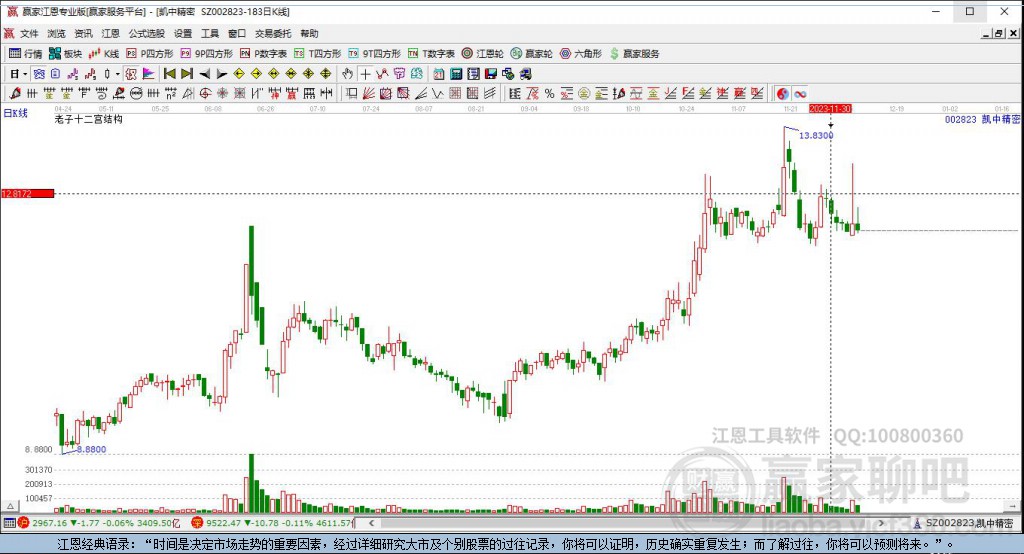1024x554 pixels.
Task: Click the red pen drawing tool
Action: (x=14, y=93)
